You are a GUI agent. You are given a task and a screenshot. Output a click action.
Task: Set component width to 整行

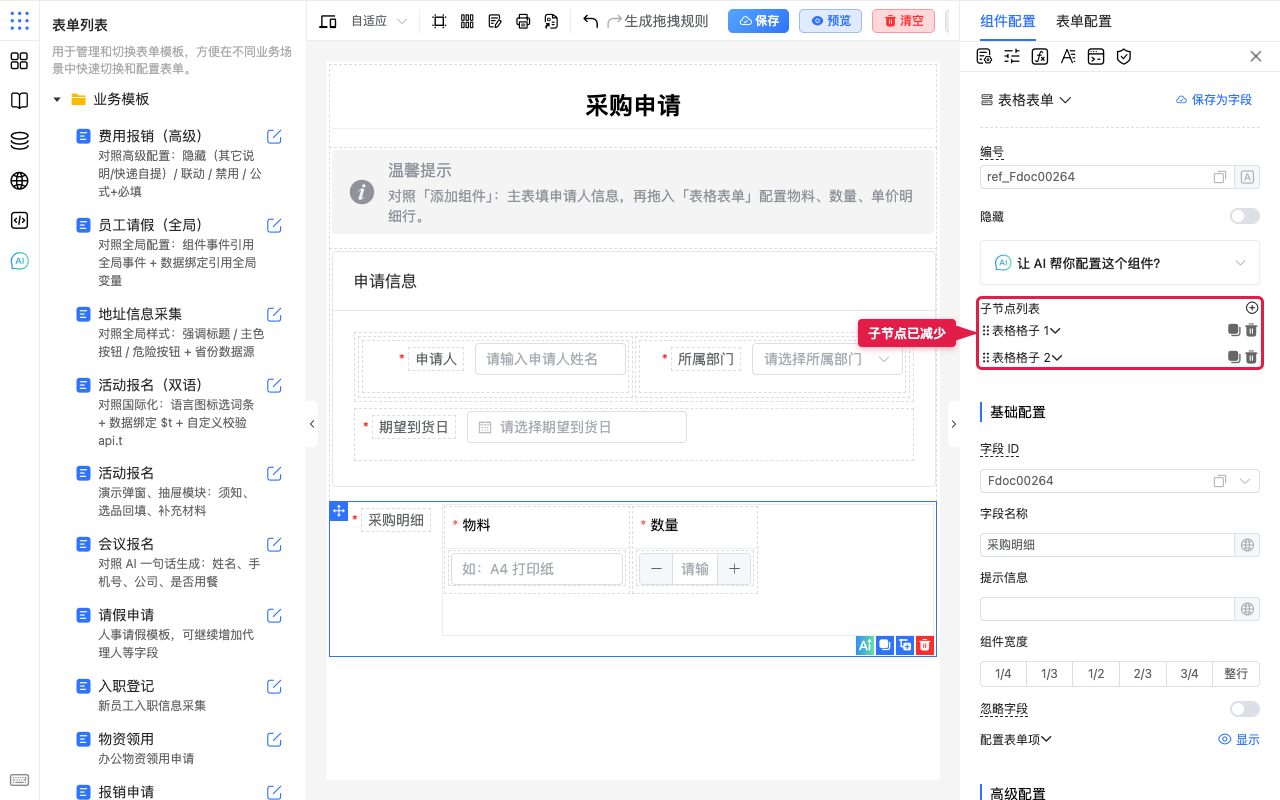(1236, 674)
